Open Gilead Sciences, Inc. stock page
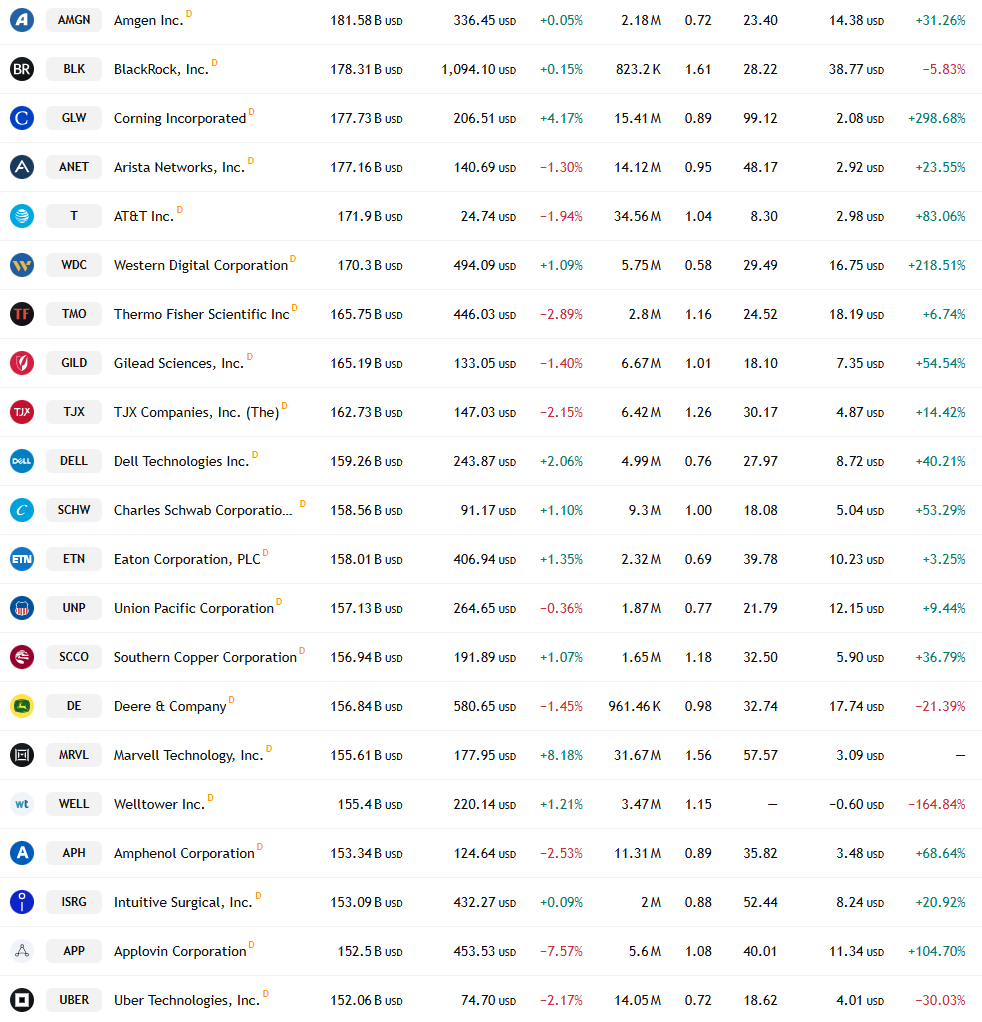This screenshot has width=982, height=1022. 179,363
